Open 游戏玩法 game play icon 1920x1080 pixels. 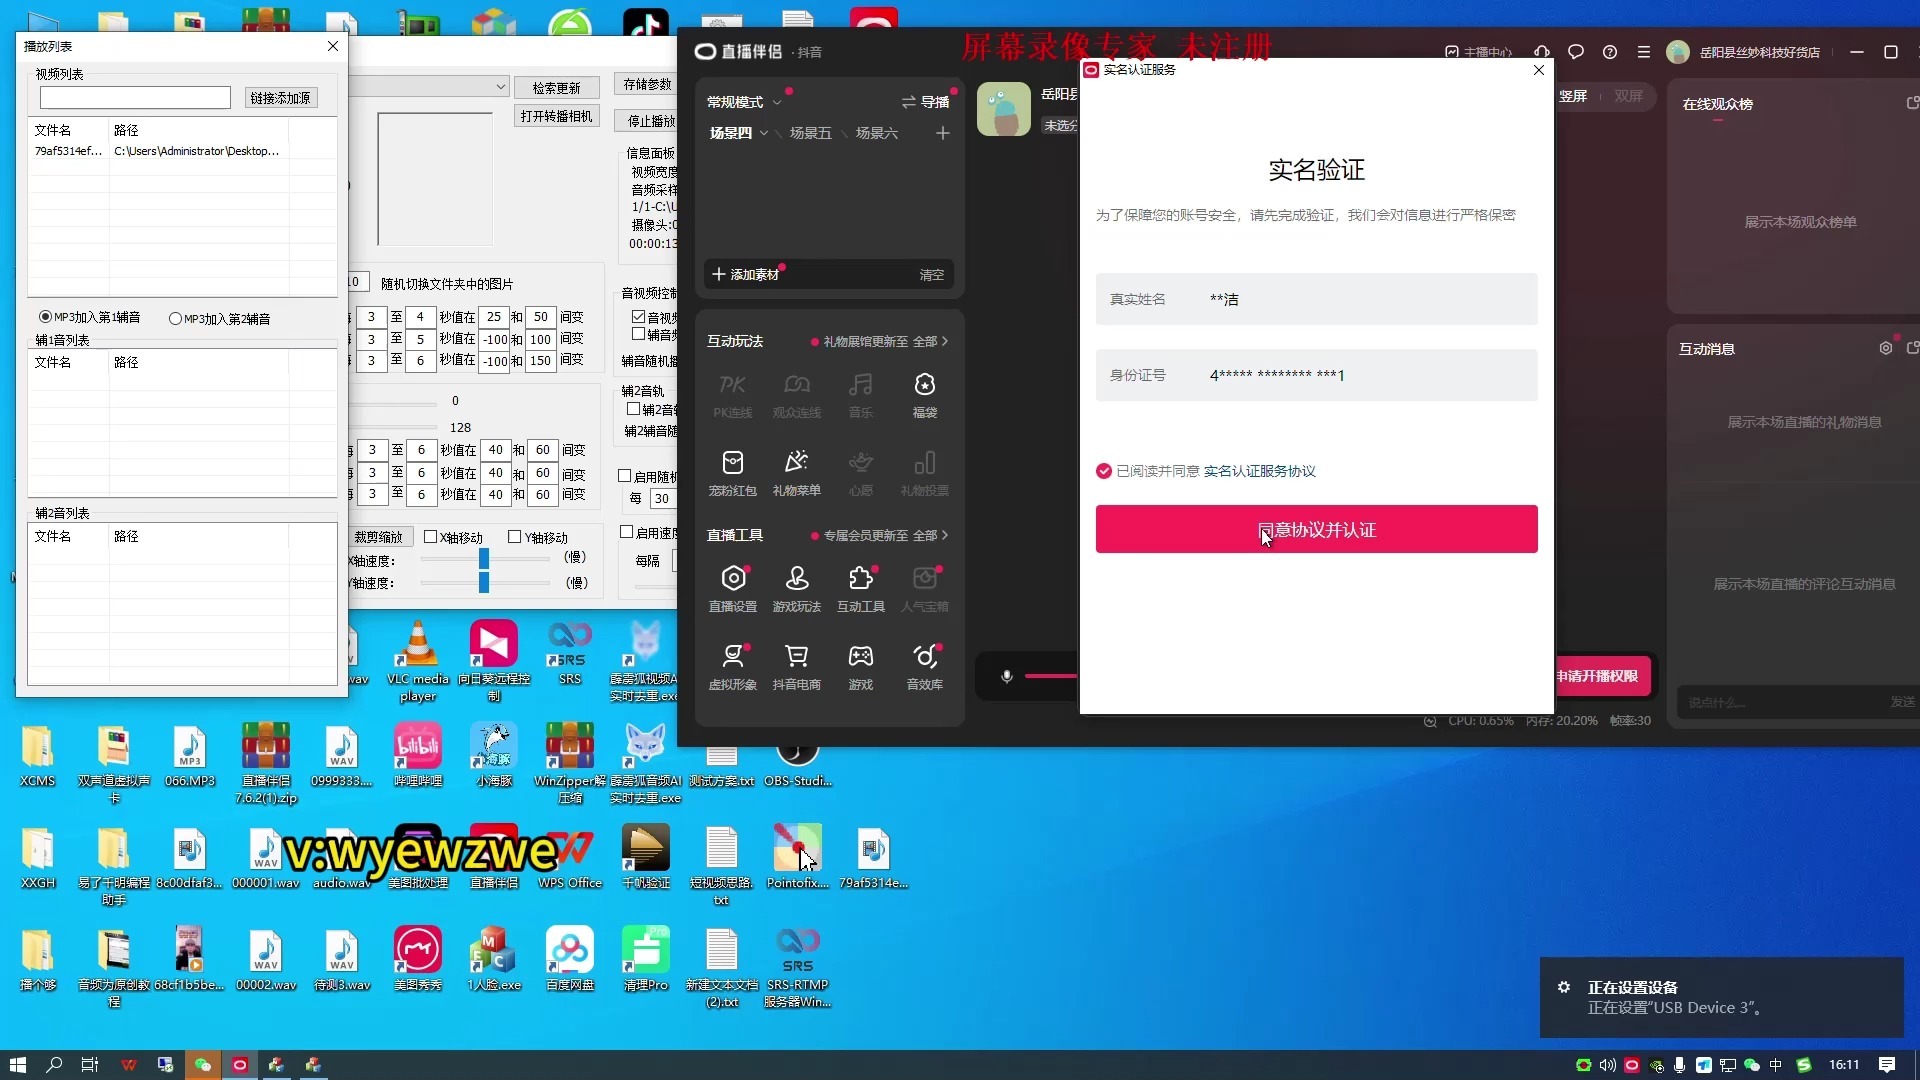click(796, 589)
